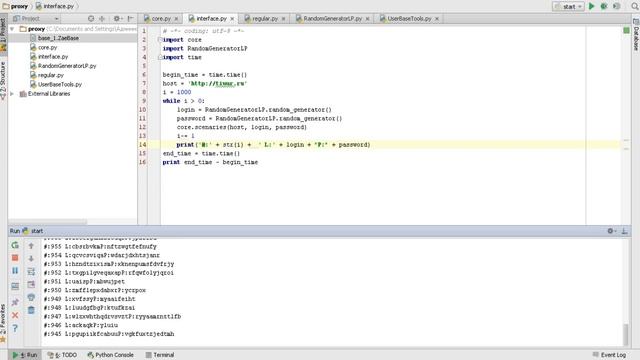The image size is (640, 360).
Task: Toggle the Project side tool window tab
Action: 3,35
